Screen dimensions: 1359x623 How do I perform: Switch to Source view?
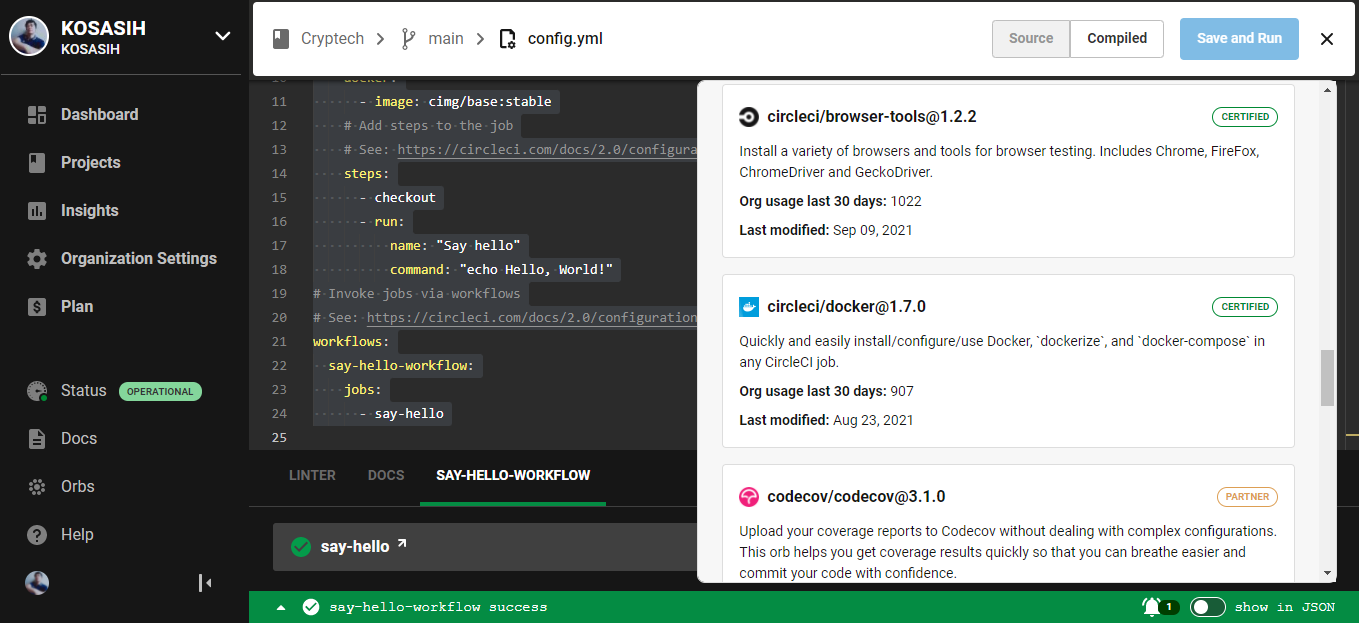pos(1031,39)
